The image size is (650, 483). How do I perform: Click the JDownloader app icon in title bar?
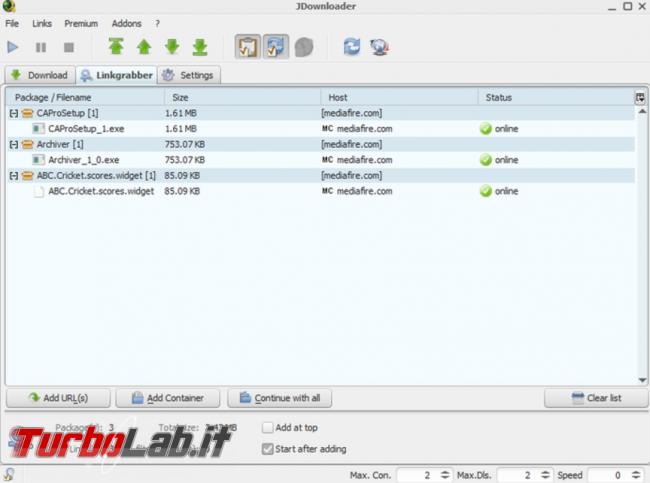pos(9,5)
